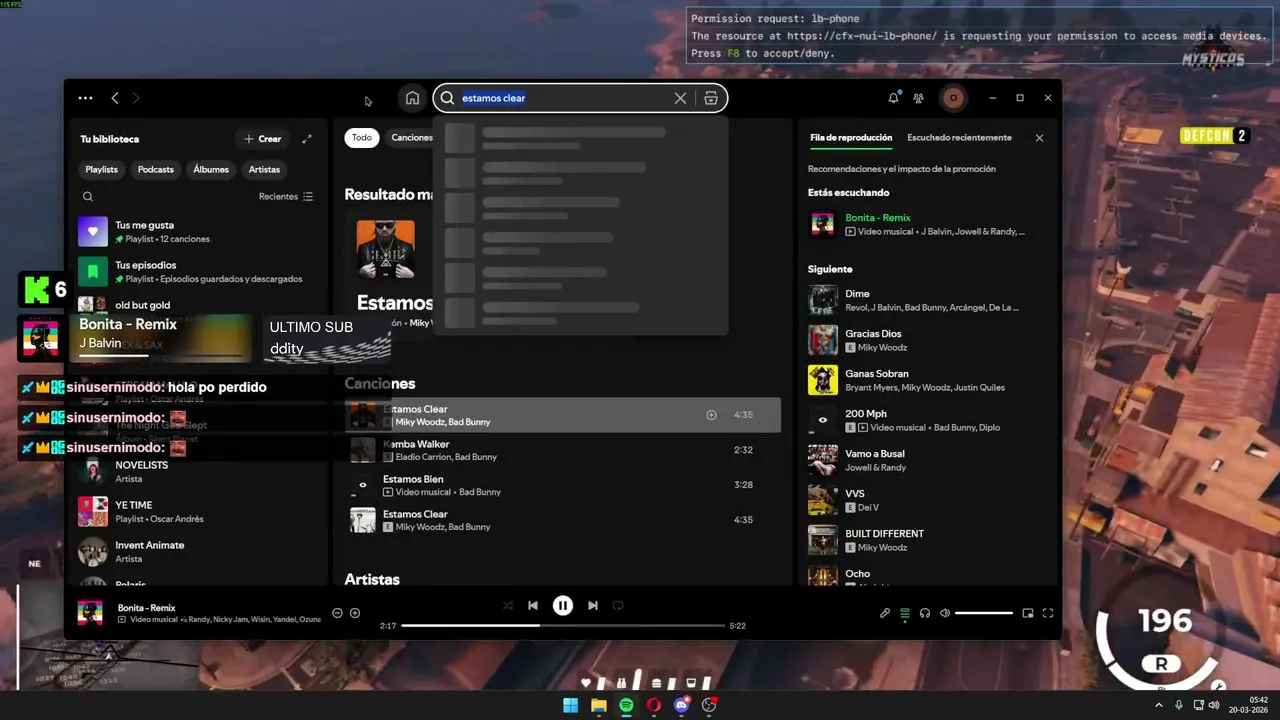Image resolution: width=1280 pixels, height=720 pixels.
Task: Search within your library magnifier icon
Action: [x=88, y=197]
